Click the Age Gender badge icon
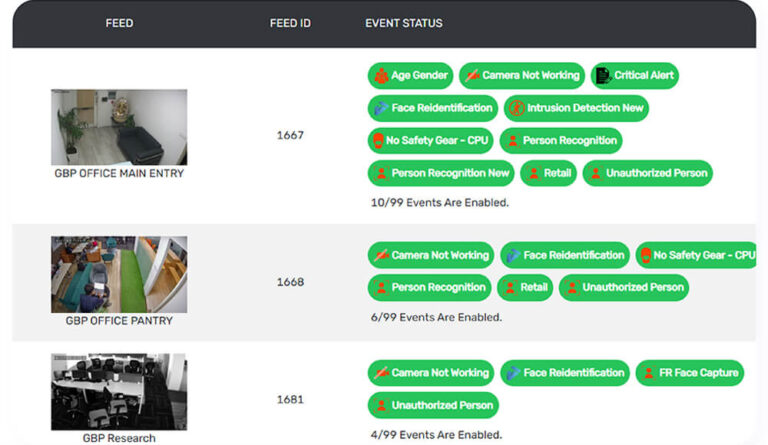The height and width of the screenshot is (445, 768). click(x=380, y=76)
